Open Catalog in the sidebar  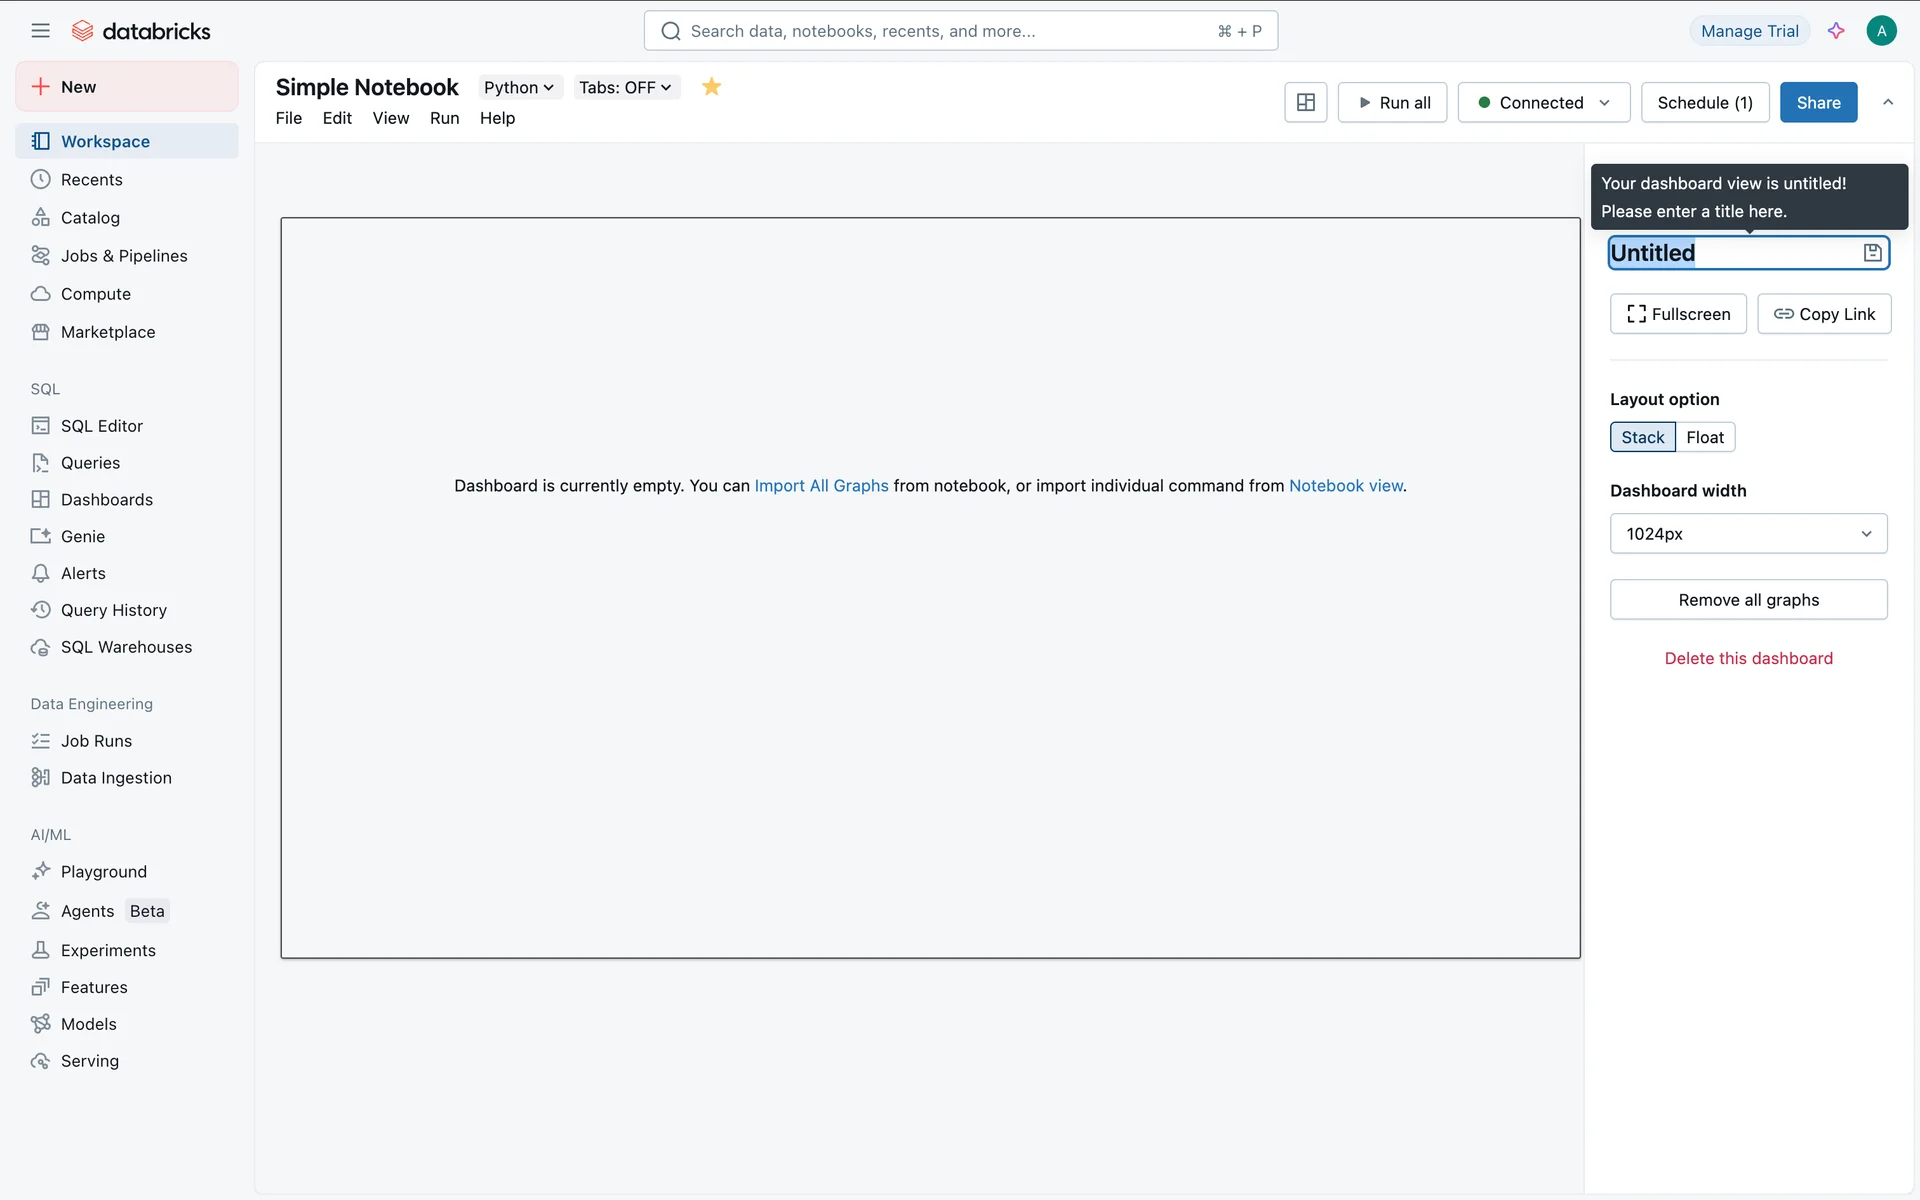click(90, 218)
